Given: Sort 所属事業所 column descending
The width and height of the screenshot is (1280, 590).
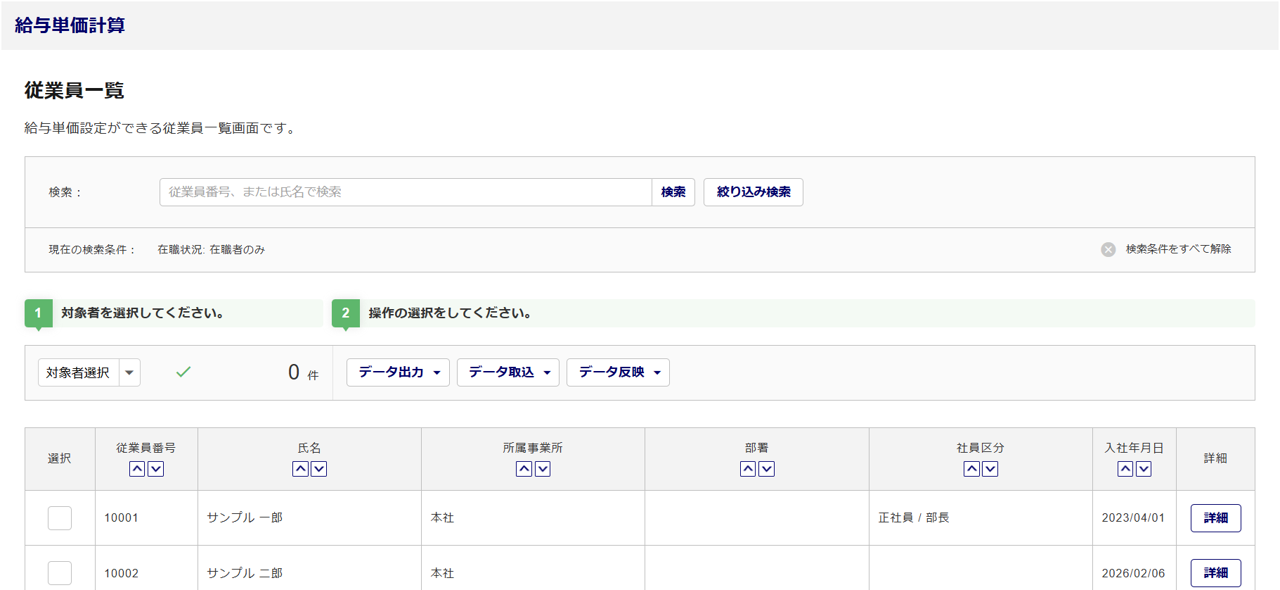Looking at the screenshot, I should pos(543,469).
